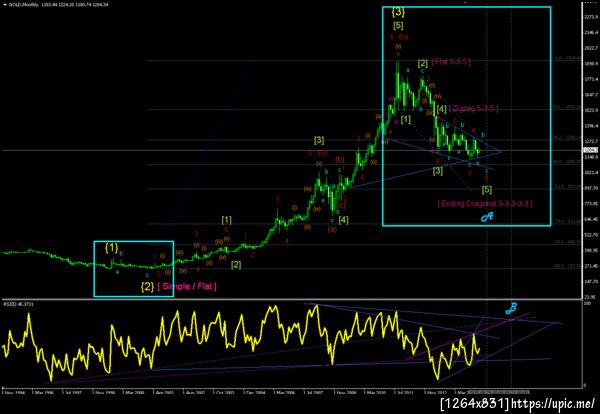
Task: Click the [5] label above 'Ending Diagonal'
Action: 487,189
